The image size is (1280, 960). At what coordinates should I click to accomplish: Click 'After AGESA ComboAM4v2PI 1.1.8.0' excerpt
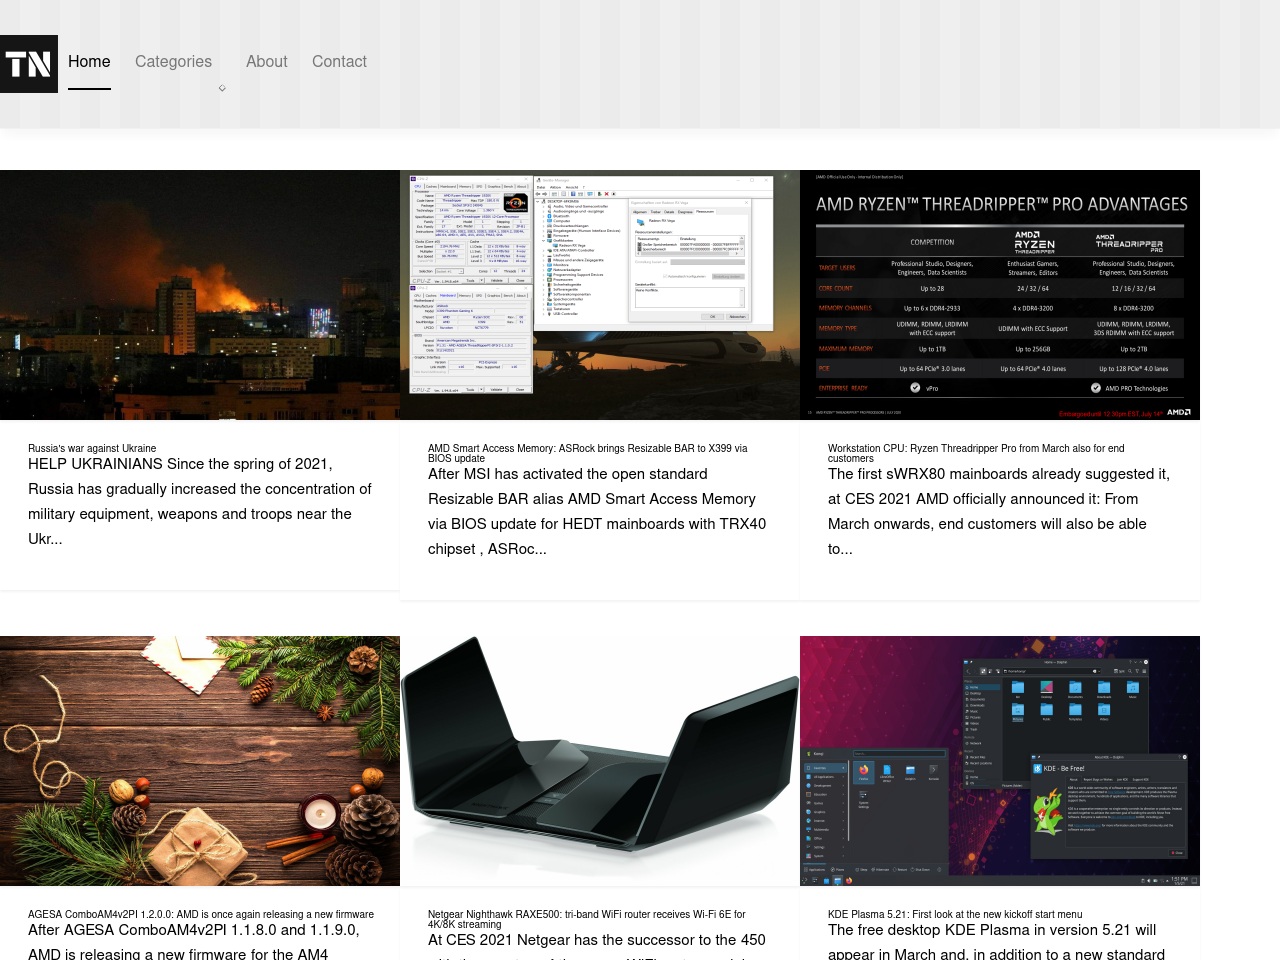[x=194, y=942]
